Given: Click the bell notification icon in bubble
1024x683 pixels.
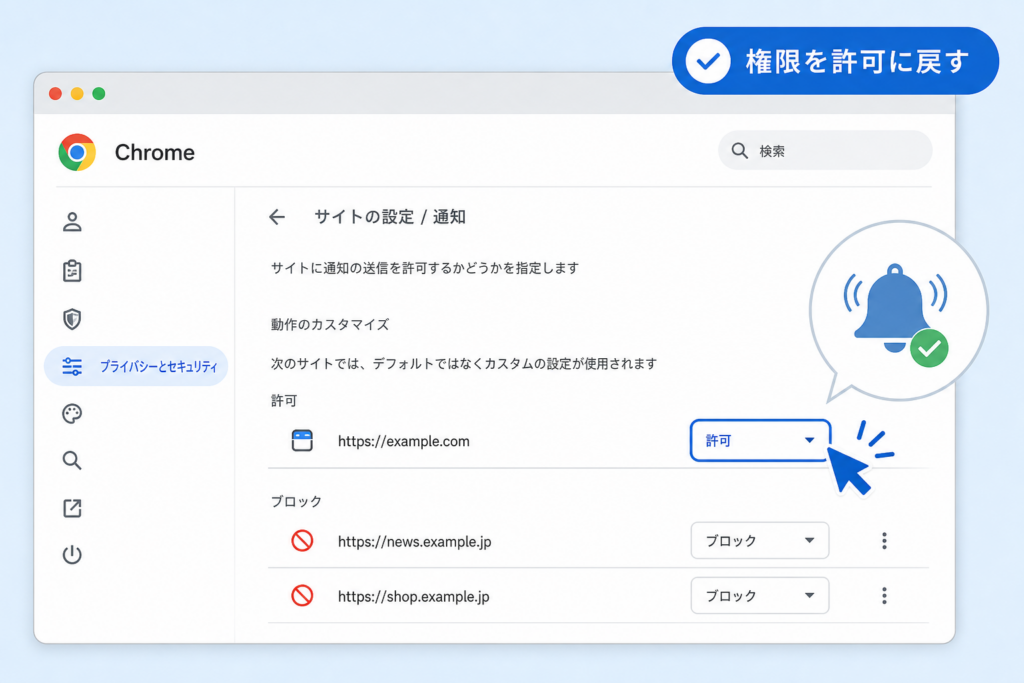Looking at the screenshot, I should (x=895, y=307).
